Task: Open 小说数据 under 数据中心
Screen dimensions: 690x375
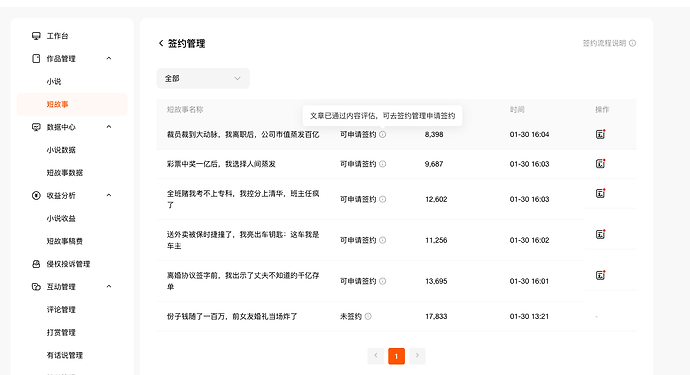Action: pos(61,150)
